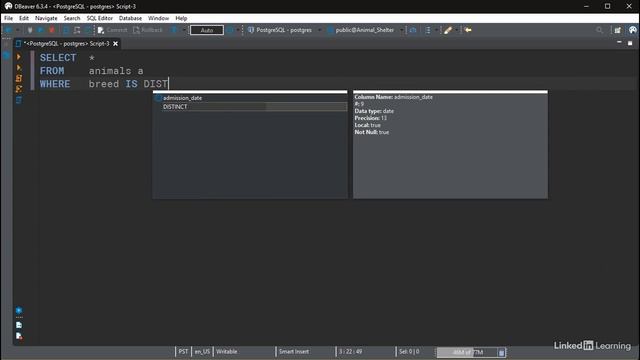Open the Database menu
Viewport: 640px width, 360px height.
coord(130,18)
